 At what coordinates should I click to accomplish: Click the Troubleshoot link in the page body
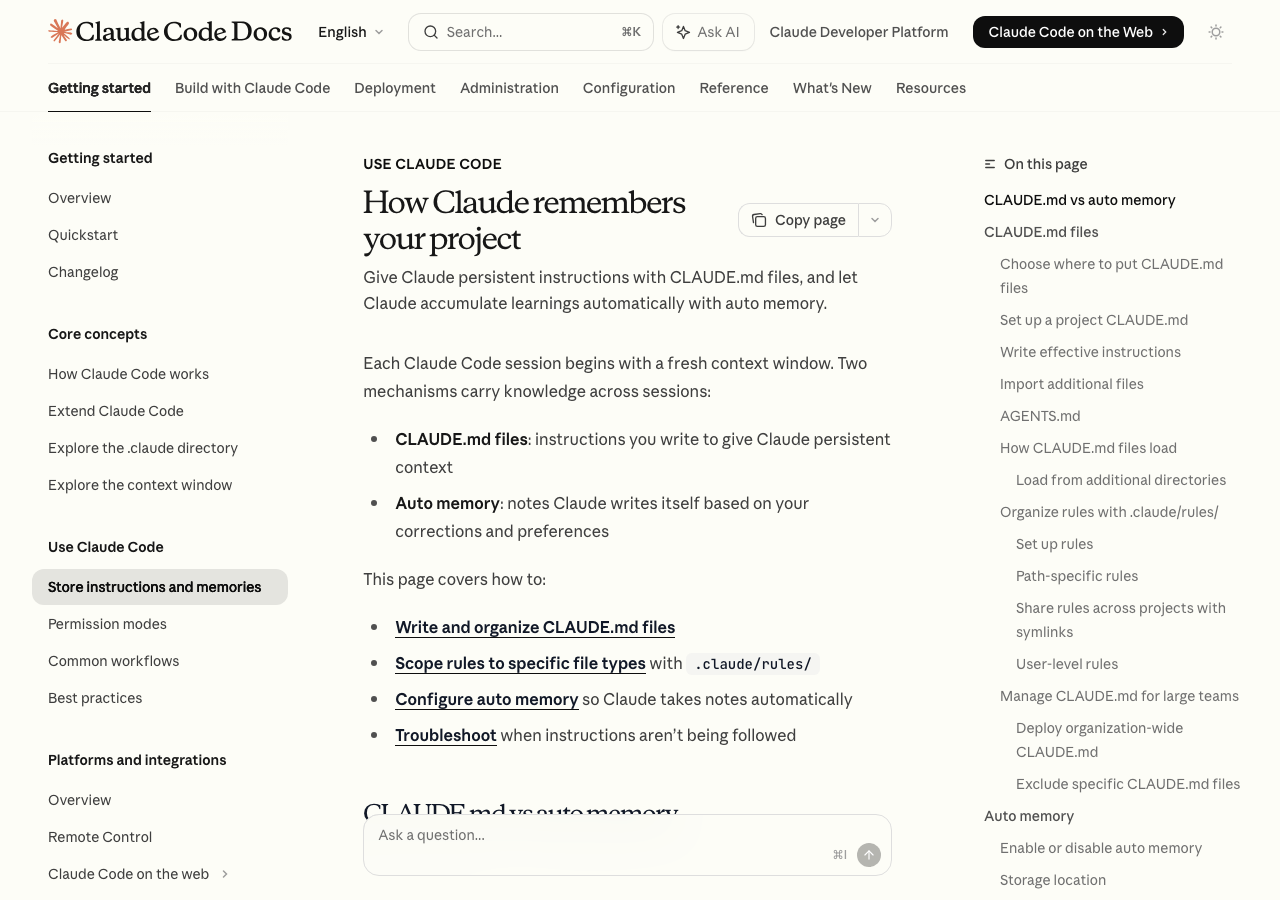(446, 735)
